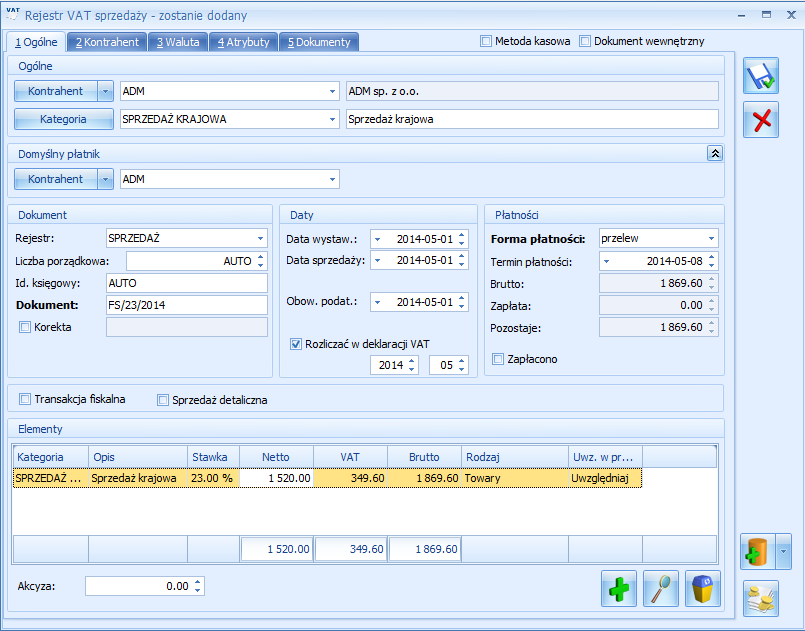Image resolution: width=805 pixels, height=631 pixels.
Task: Uncheck Rozliczać w deklaracji VAT
Action: tap(296, 344)
